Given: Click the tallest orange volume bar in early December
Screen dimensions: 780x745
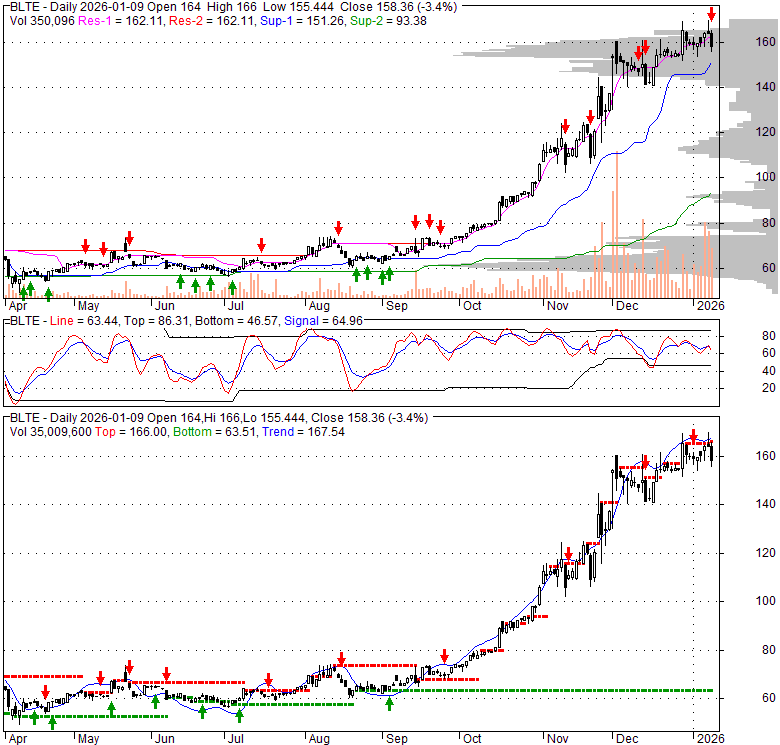Looking at the screenshot, I should tap(617, 225).
